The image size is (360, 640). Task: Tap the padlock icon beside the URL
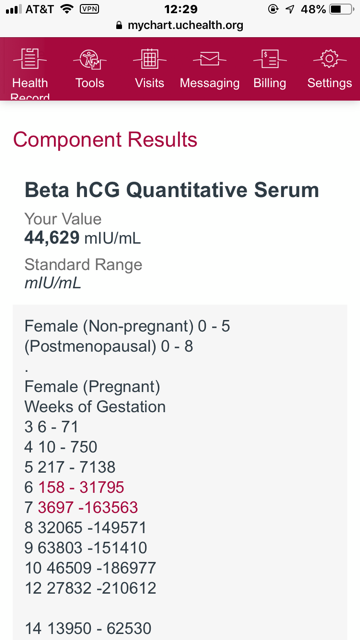tap(119, 26)
